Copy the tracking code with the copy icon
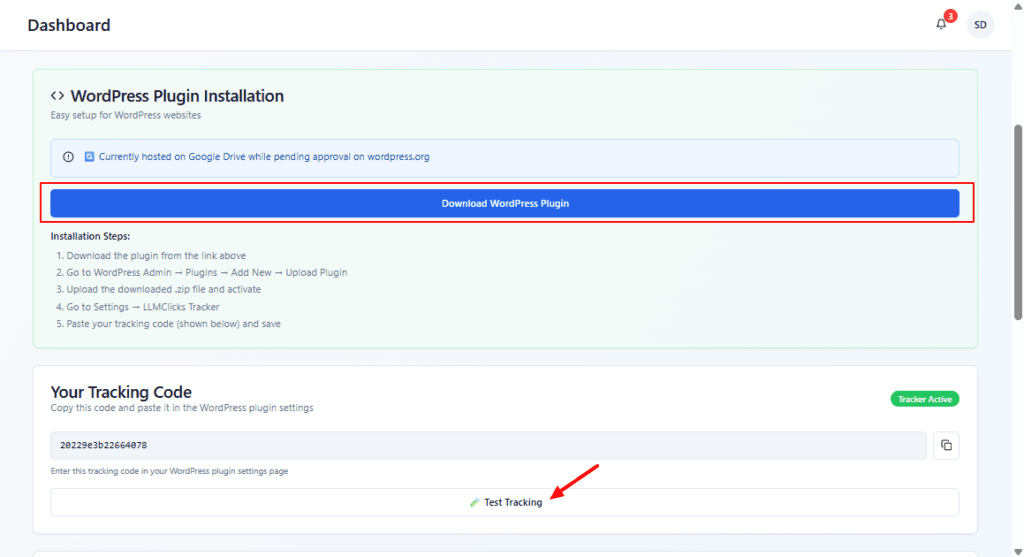 pos(946,445)
